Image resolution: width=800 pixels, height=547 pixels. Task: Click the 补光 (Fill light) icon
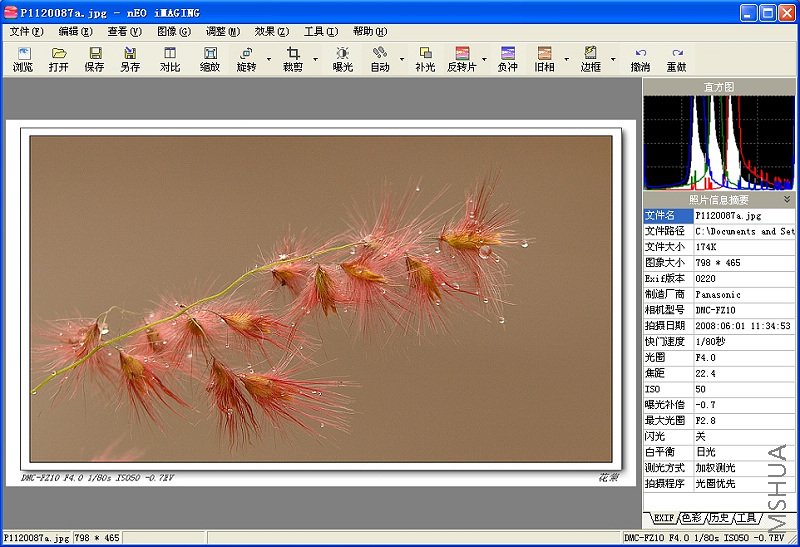click(425, 59)
